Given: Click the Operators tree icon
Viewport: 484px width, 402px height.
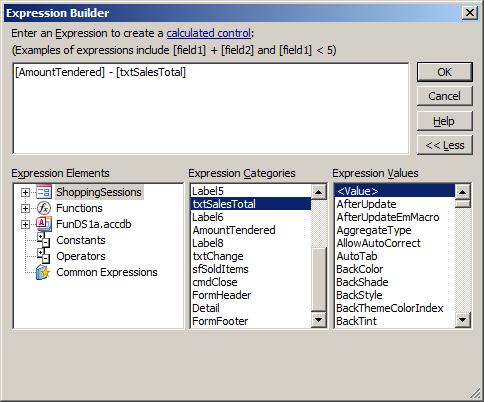Looking at the screenshot, I should tap(44, 256).
